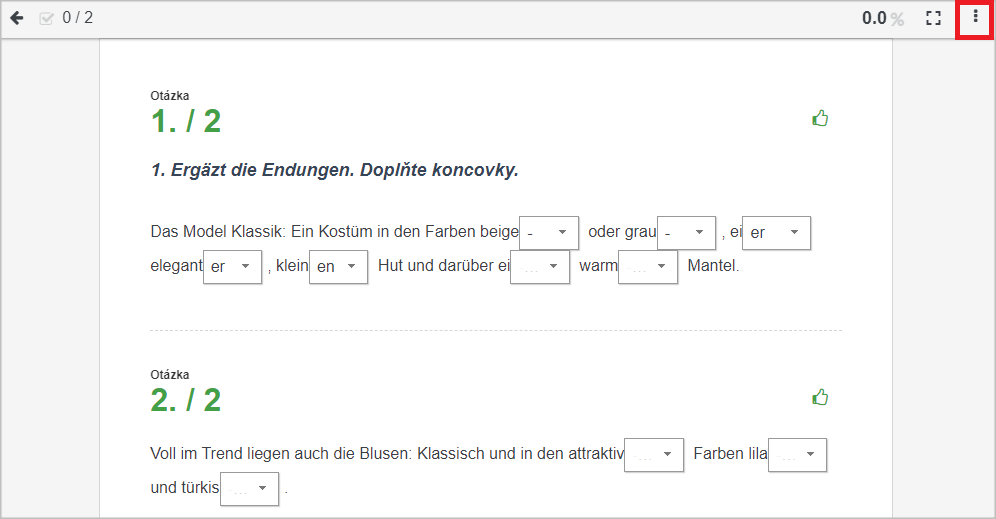Open the empty dropdown after "darüber ei"

click(540, 267)
